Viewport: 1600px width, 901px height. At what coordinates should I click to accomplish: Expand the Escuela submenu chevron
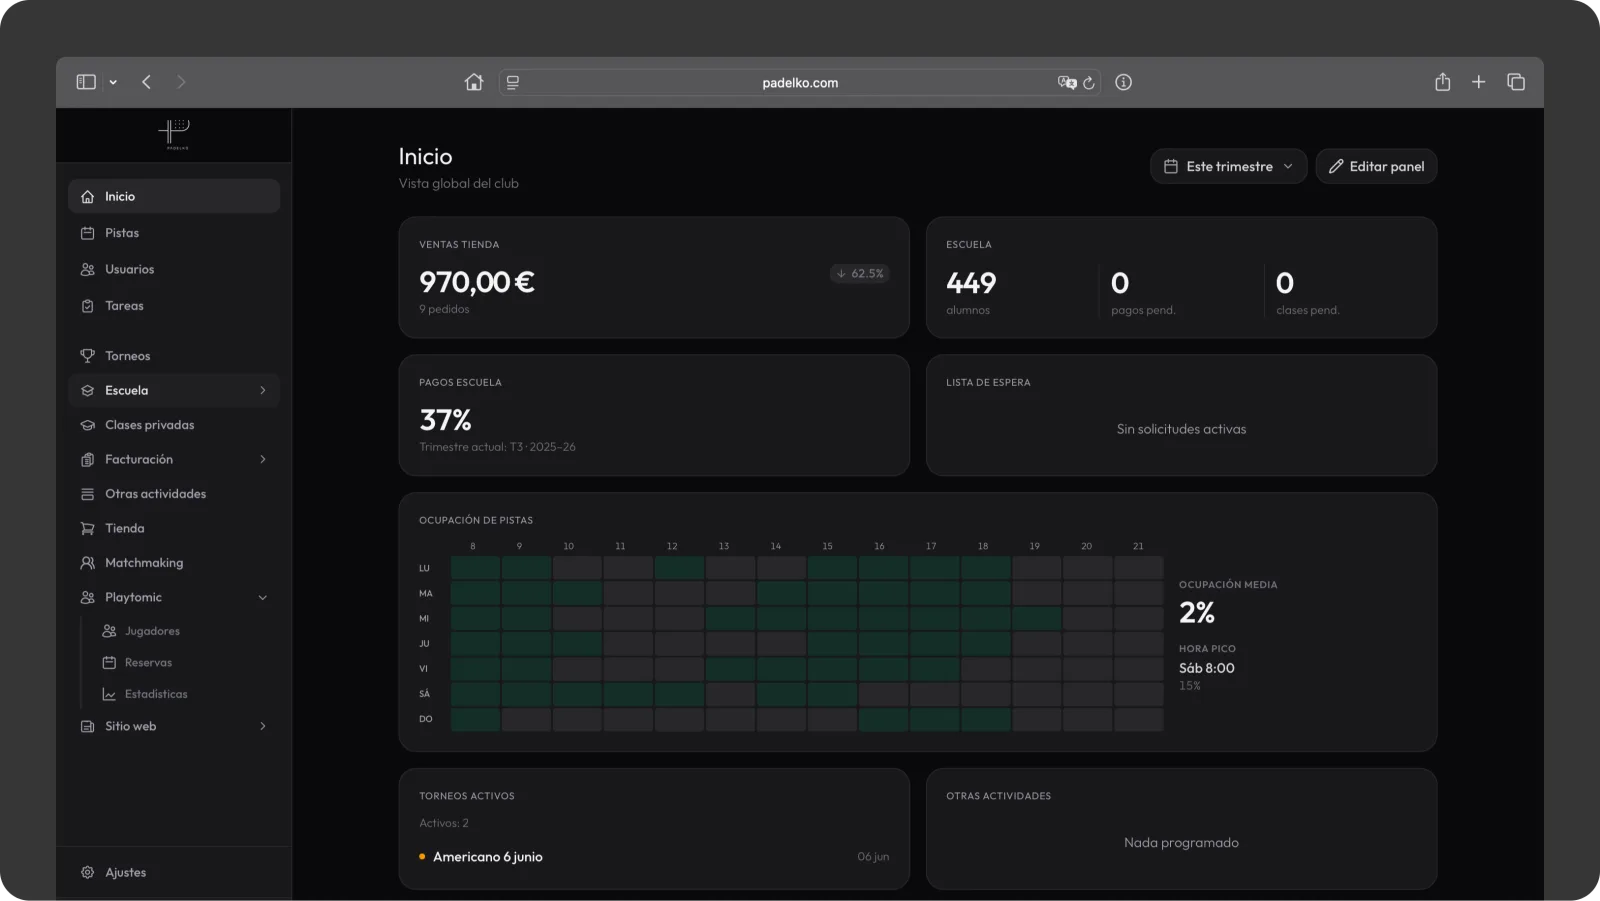(x=263, y=391)
